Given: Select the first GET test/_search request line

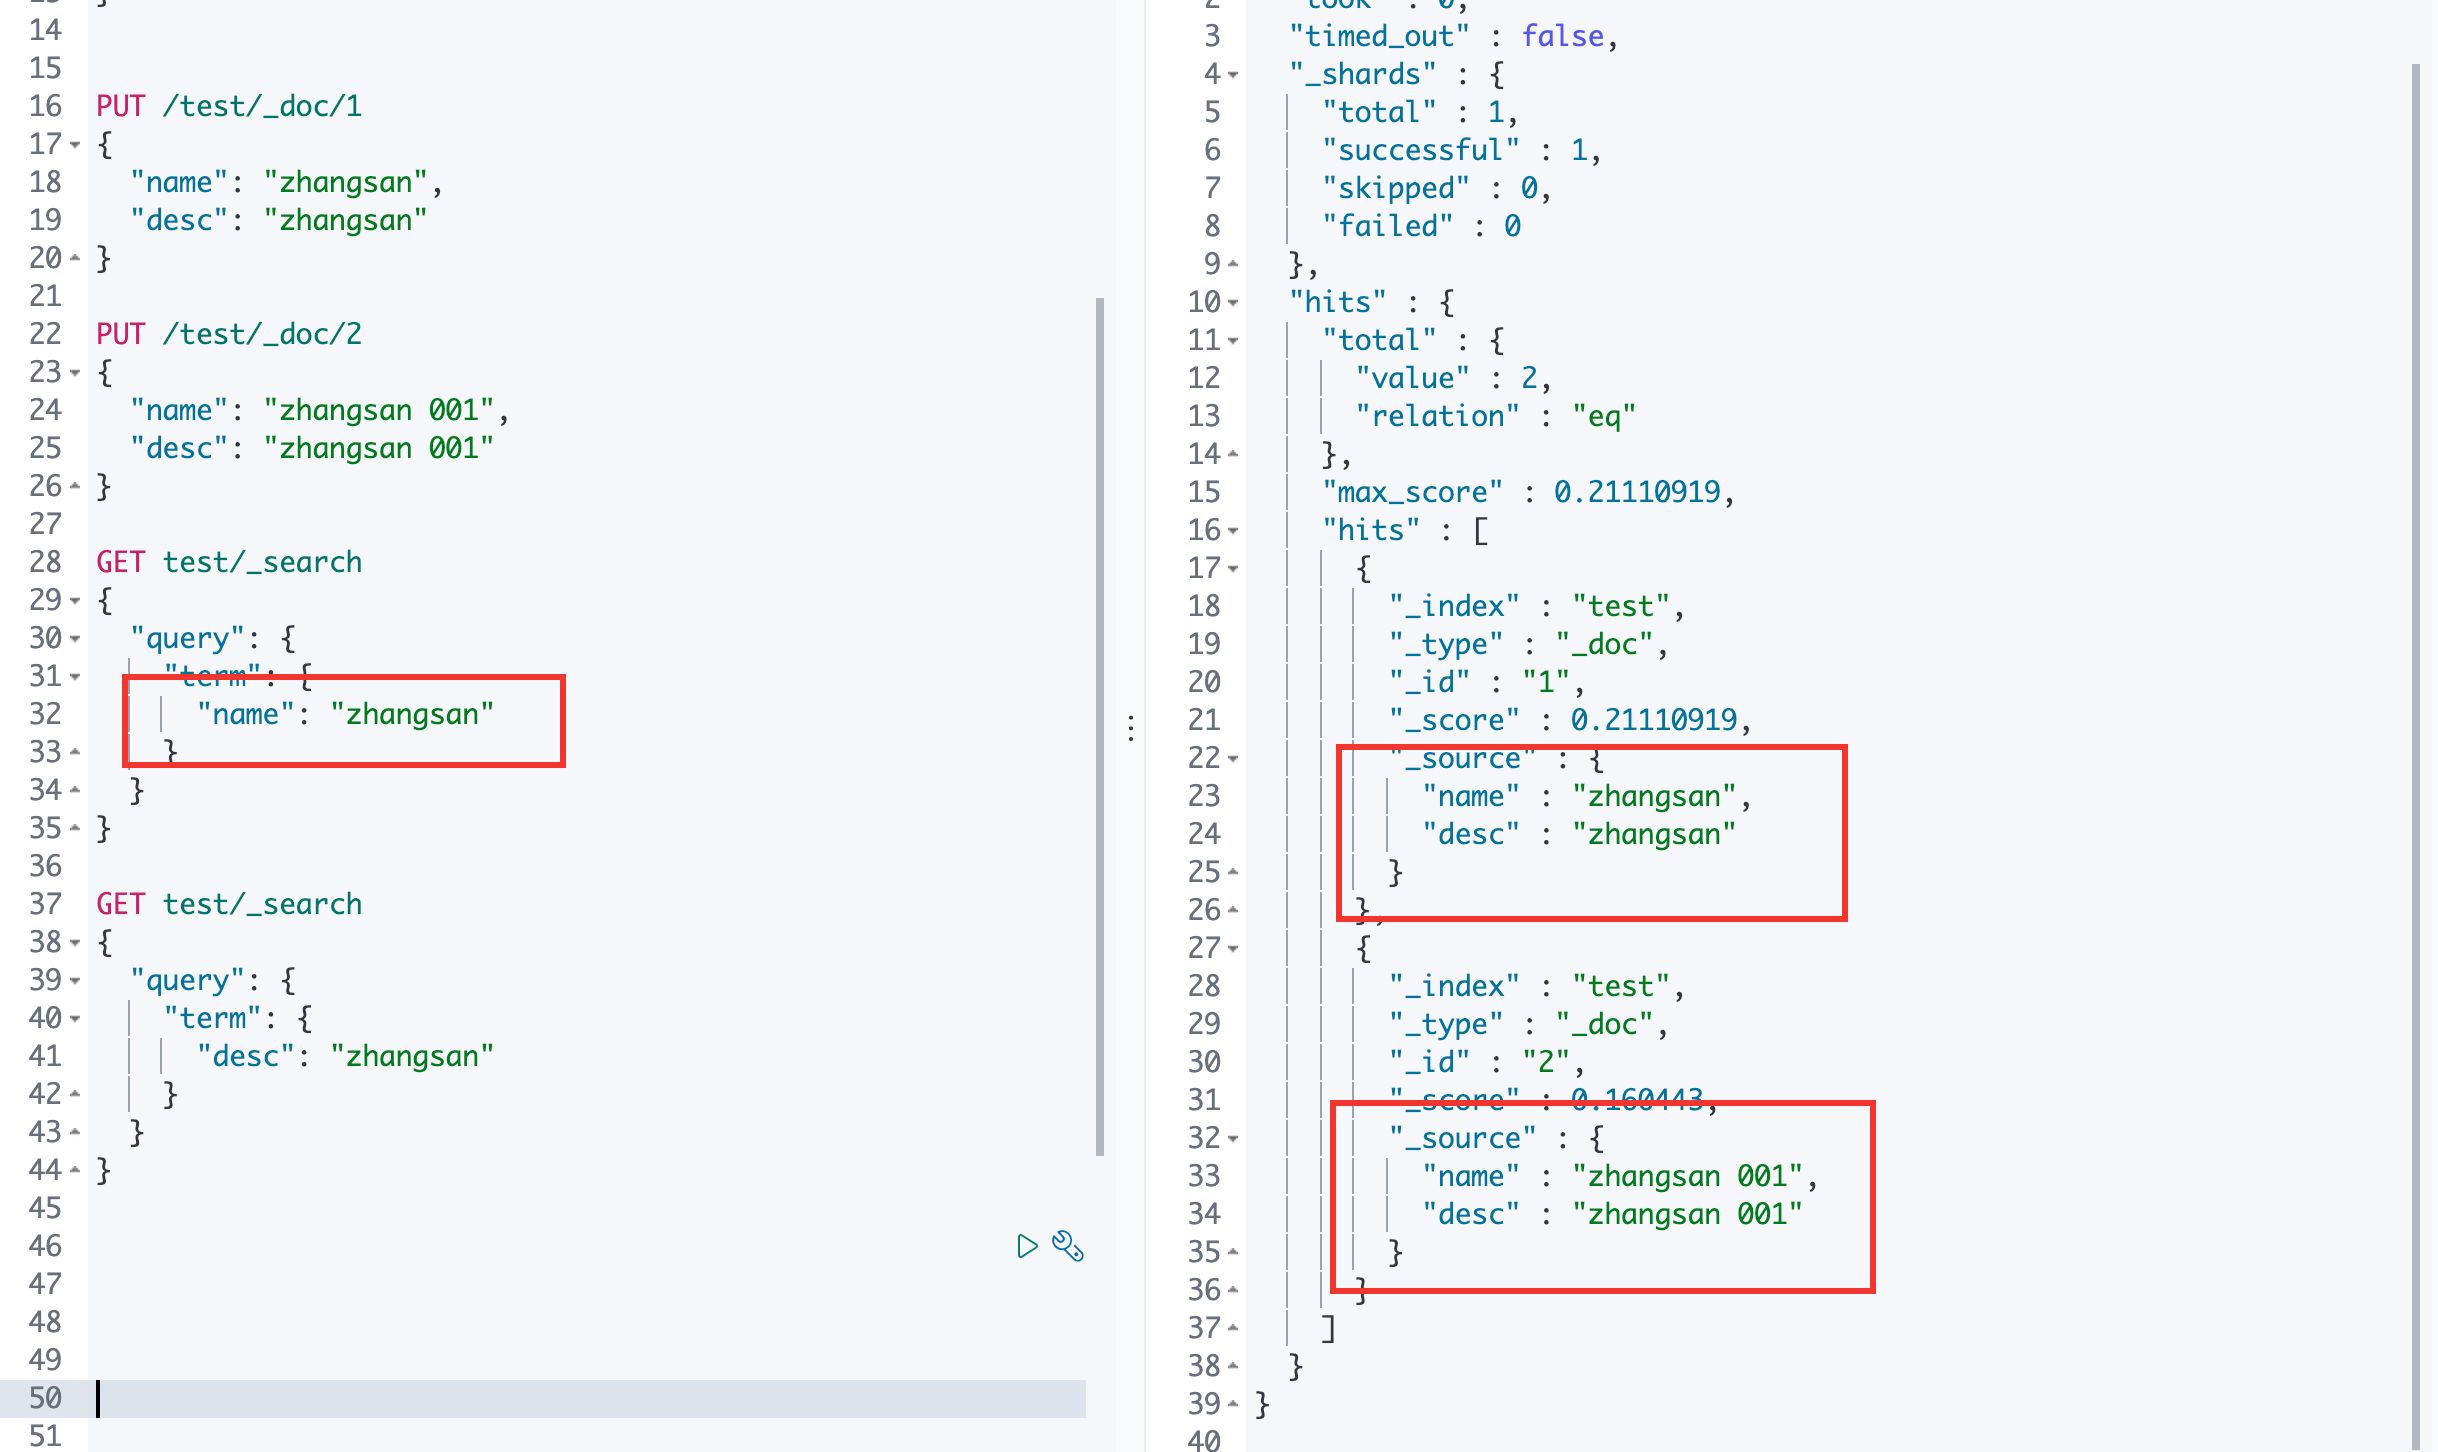Looking at the screenshot, I should click(x=229, y=562).
